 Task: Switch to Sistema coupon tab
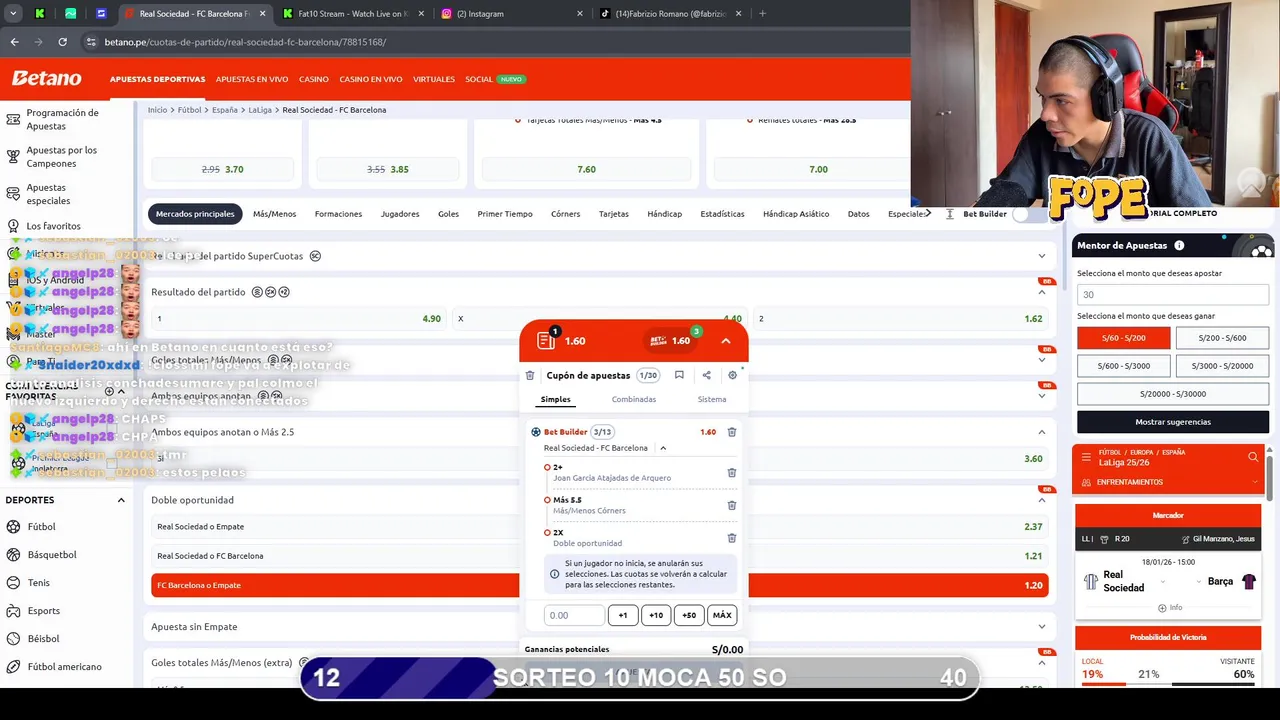click(x=712, y=399)
